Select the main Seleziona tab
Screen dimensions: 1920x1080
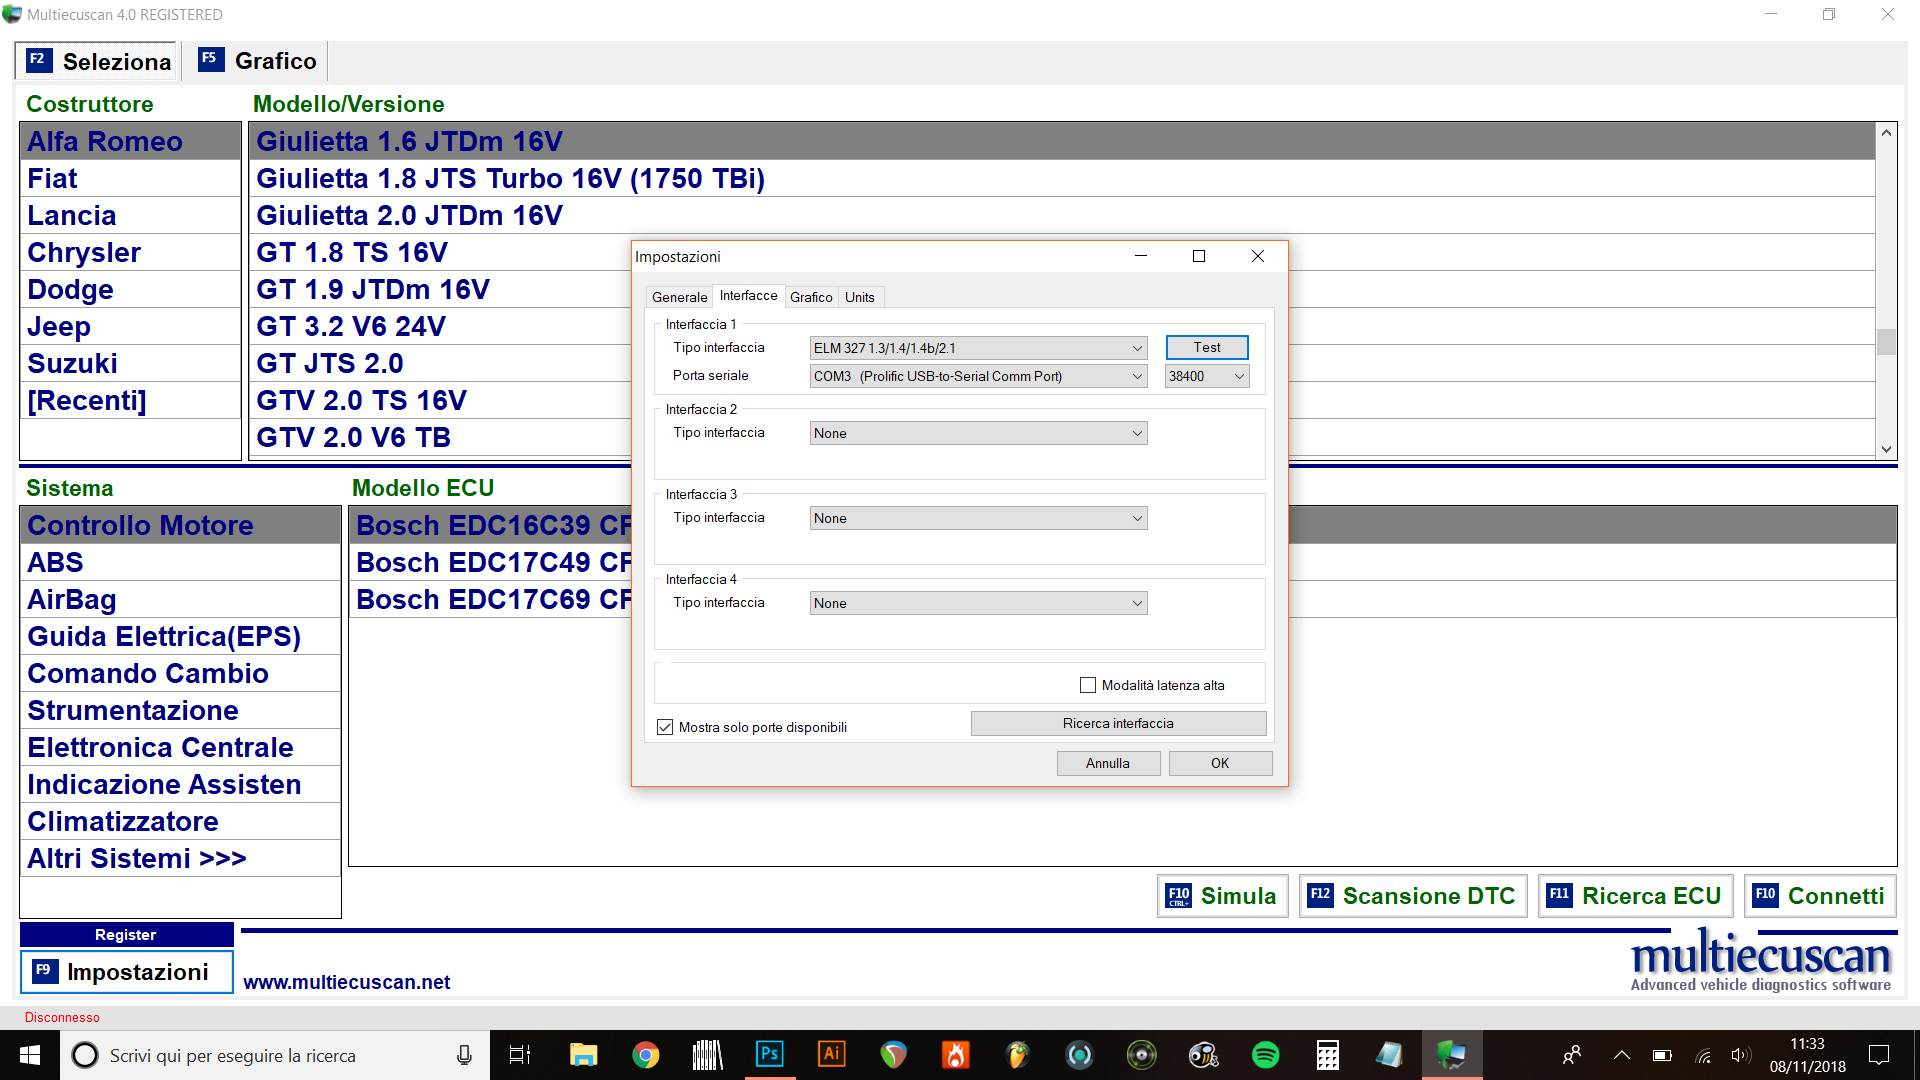point(97,61)
